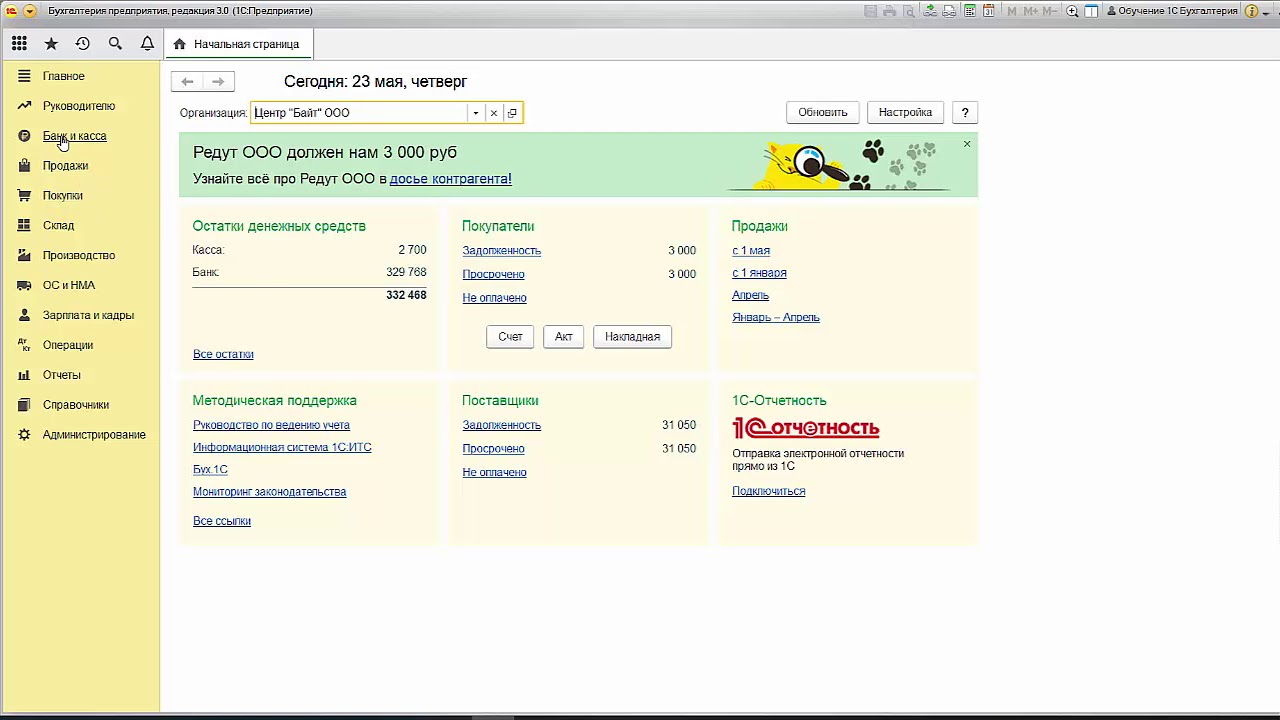Click the 1С-Отчетность logo
This screenshot has width=1280, height=720.
coord(806,428)
